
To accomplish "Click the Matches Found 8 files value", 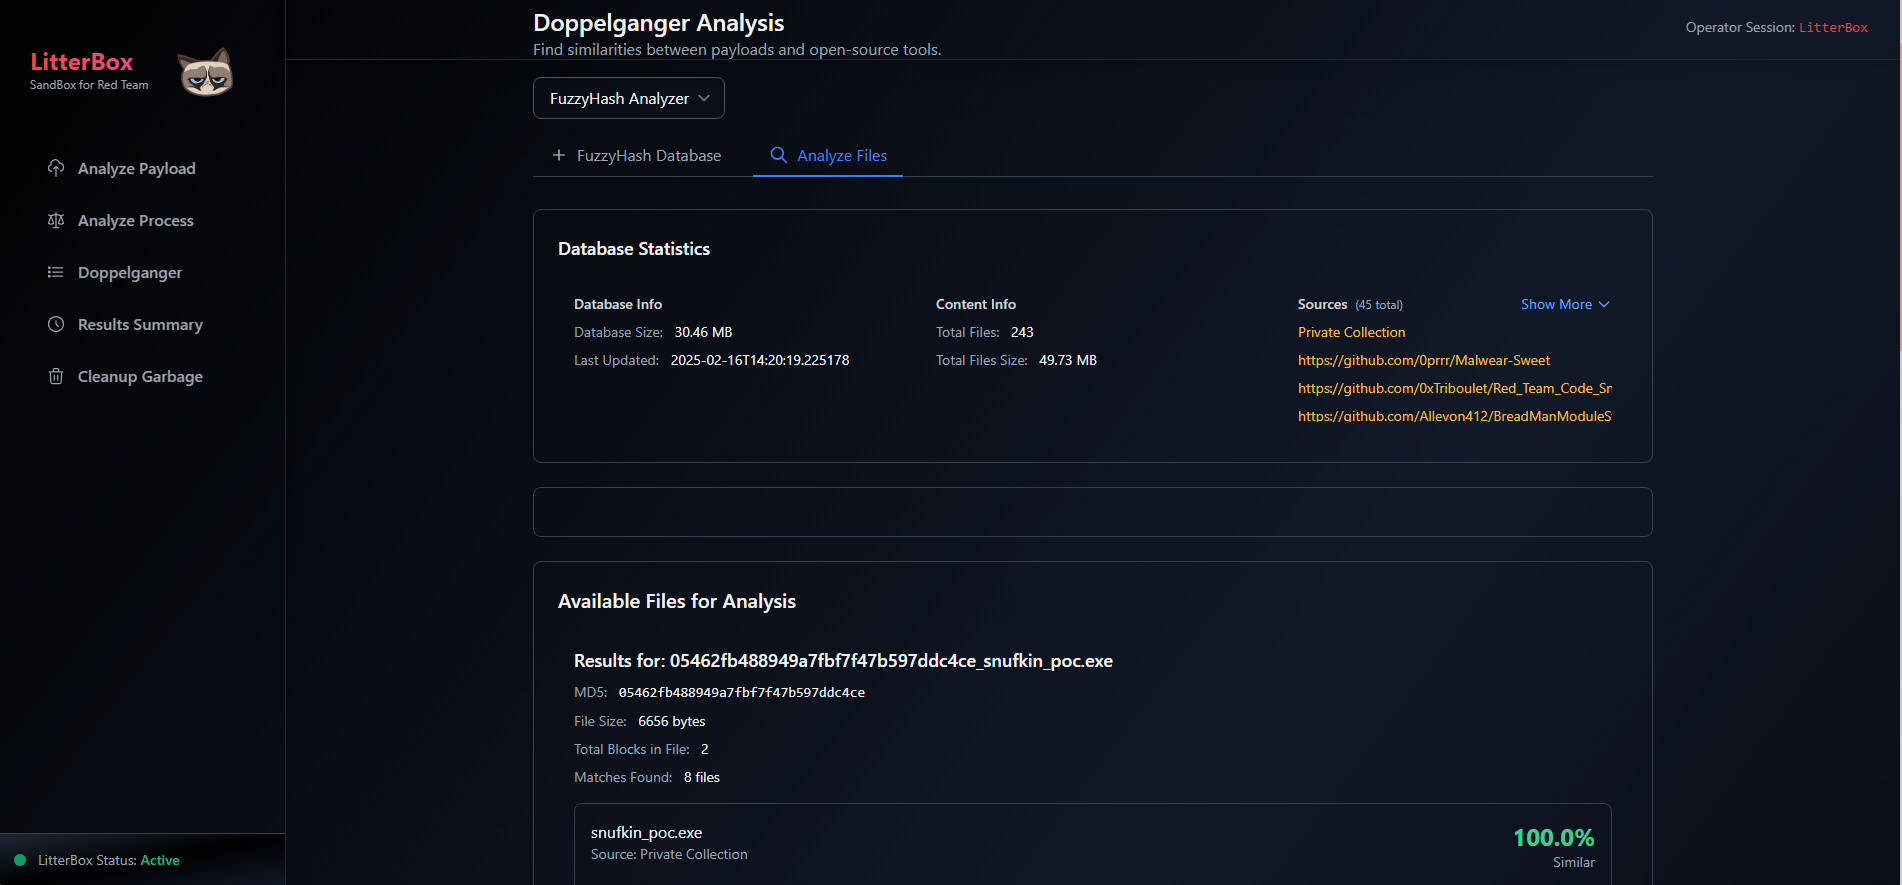I will [x=701, y=777].
